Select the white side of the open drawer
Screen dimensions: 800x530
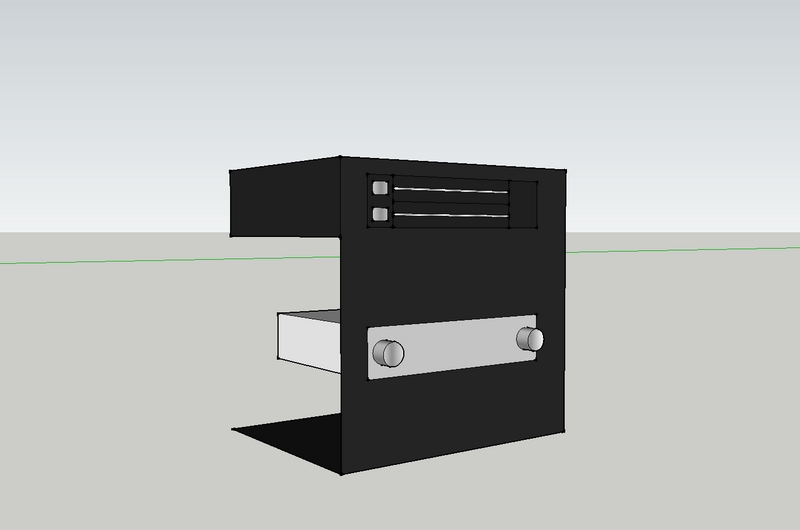[309, 344]
